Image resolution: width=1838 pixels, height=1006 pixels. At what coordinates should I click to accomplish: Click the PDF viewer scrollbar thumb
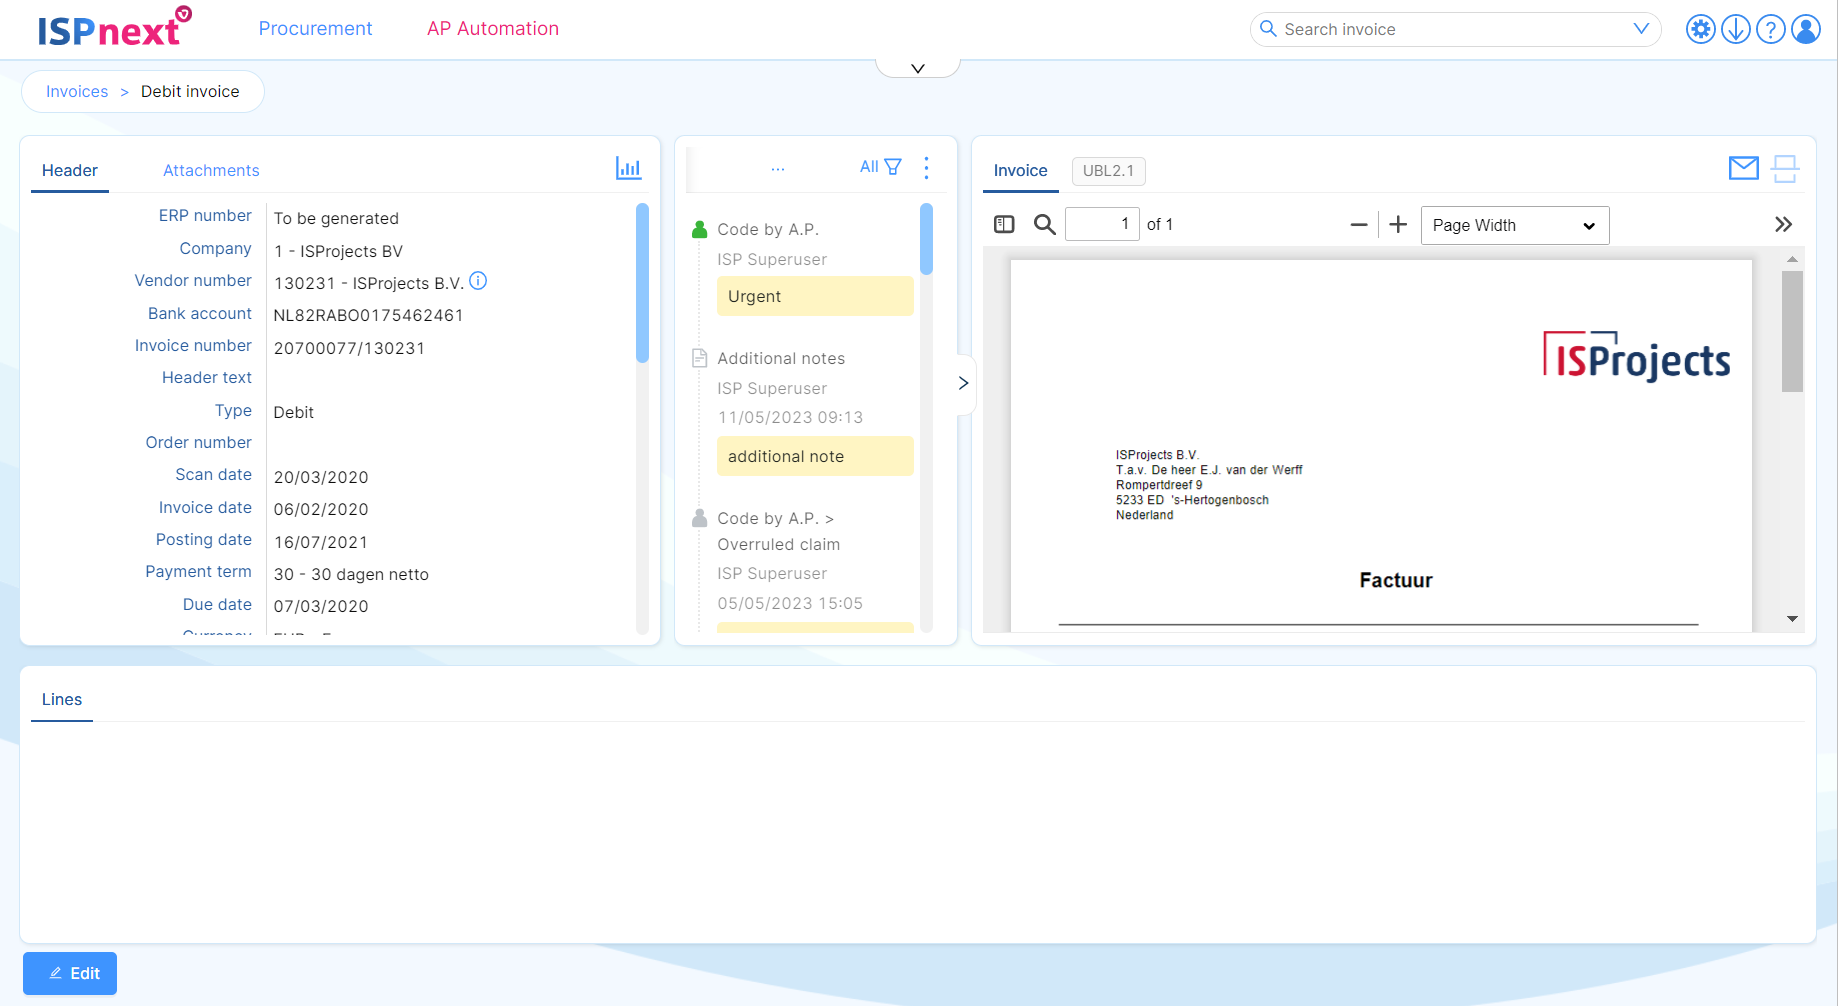1792,331
